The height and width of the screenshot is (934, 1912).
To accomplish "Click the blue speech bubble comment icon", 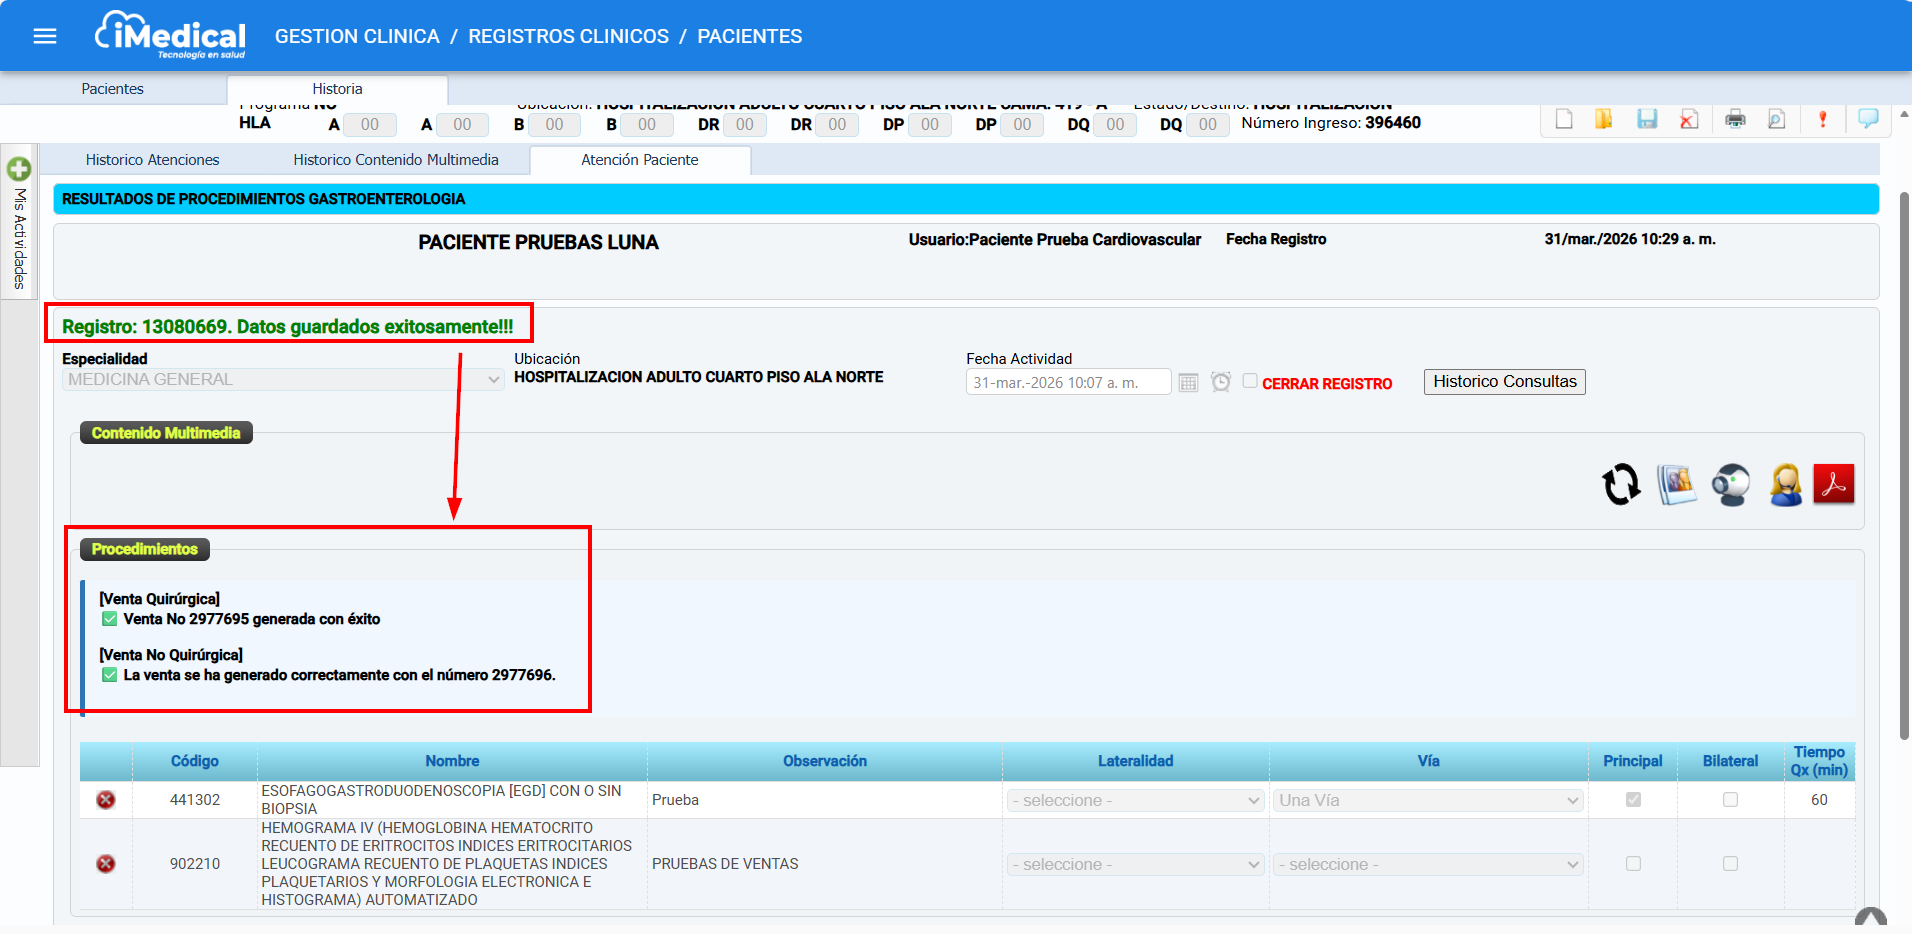I will click(1867, 119).
